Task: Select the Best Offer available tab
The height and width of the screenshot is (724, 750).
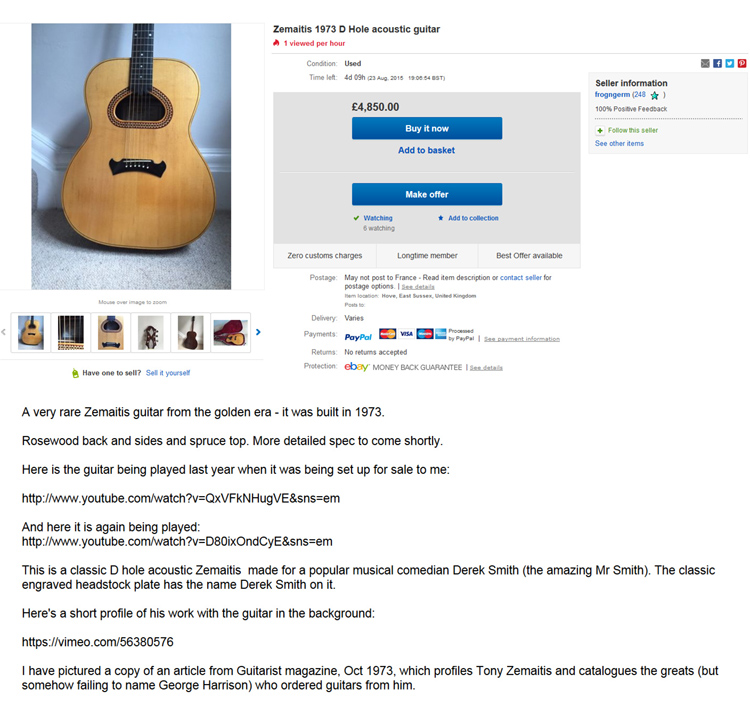Action: pyautogui.click(x=529, y=256)
